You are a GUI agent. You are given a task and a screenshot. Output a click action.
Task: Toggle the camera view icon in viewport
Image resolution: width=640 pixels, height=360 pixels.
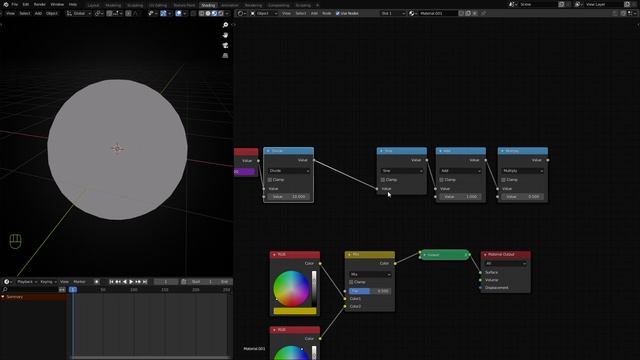coord(225,45)
